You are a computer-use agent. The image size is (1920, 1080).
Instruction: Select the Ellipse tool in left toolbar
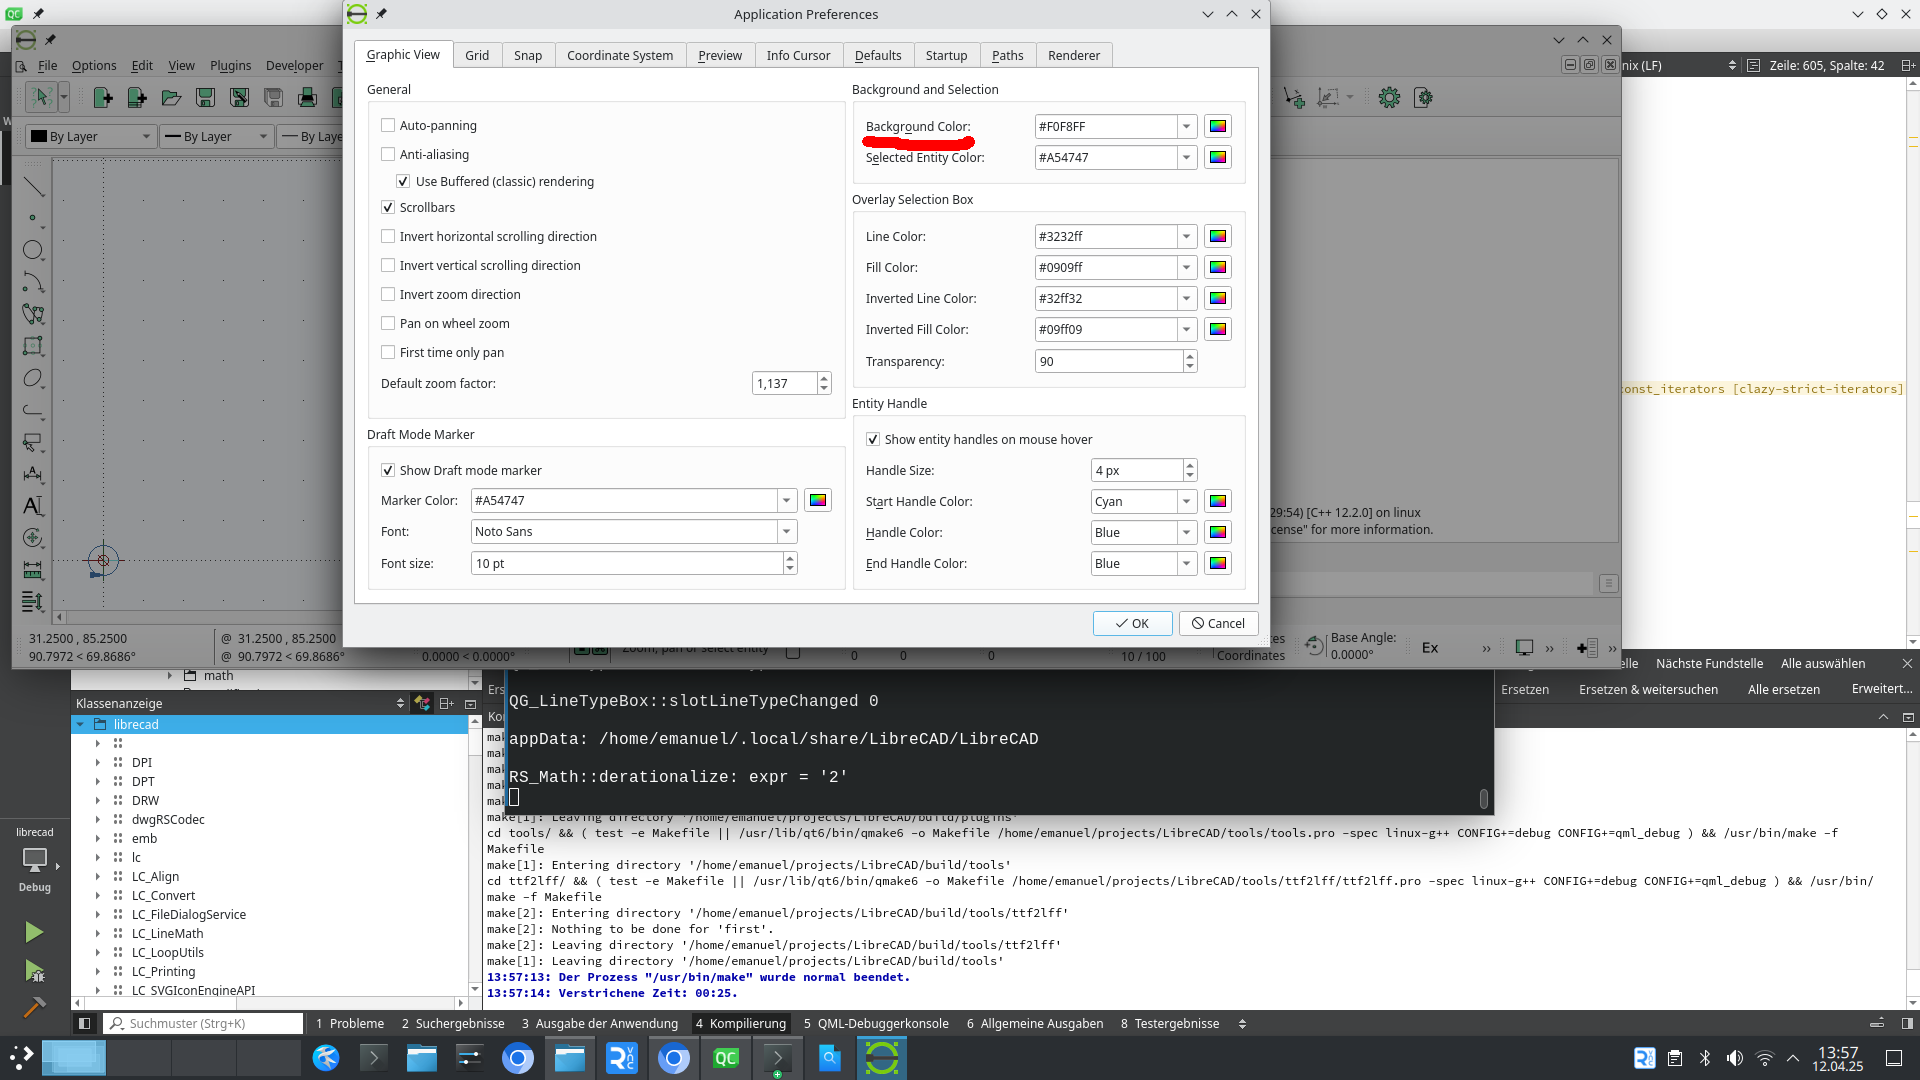33,378
